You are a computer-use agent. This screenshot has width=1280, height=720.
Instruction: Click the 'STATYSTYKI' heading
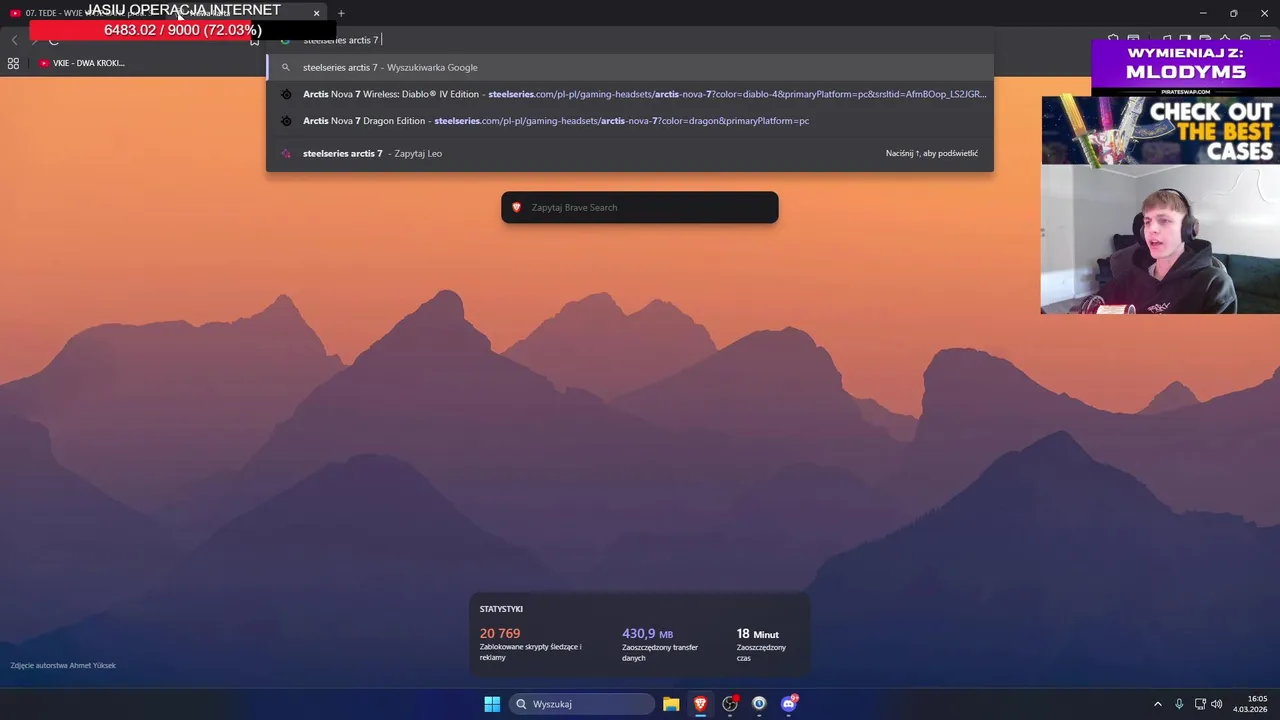pos(501,609)
